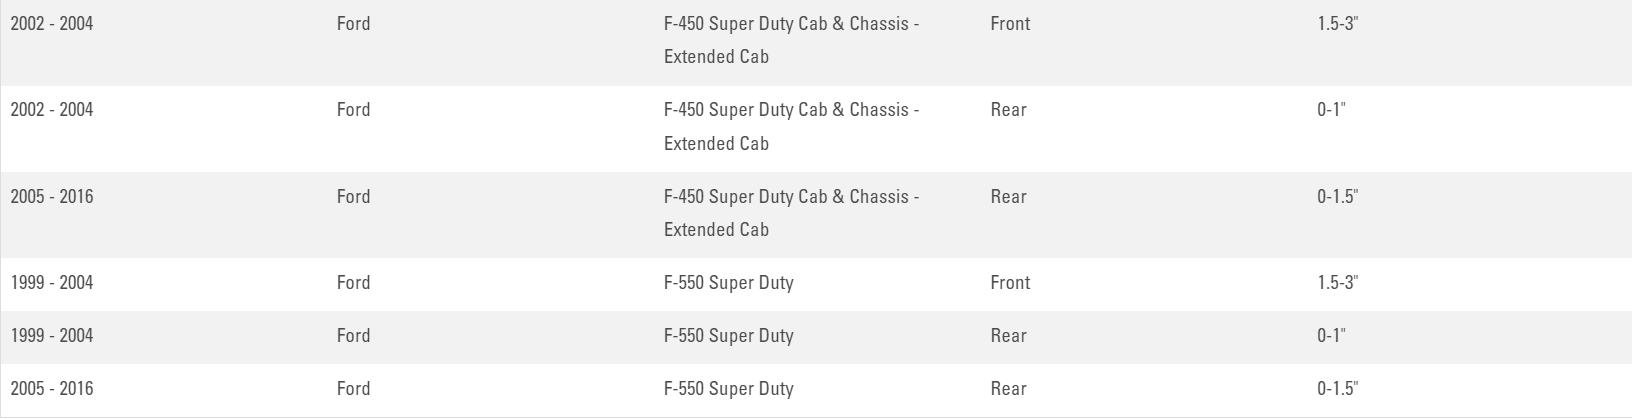1632x419 pixels.
Task: Click the 2005-2016 year range for F-450
Action: [x=52, y=197]
